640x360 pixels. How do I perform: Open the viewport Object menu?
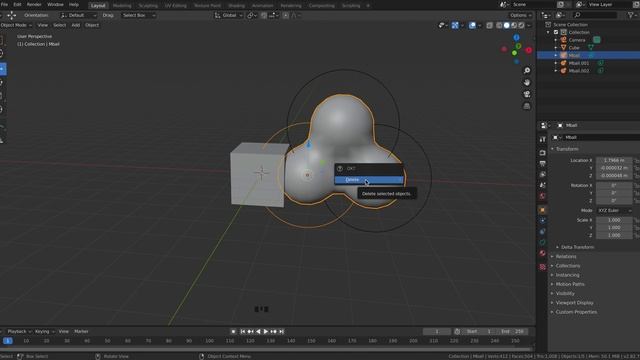[x=92, y=25]
